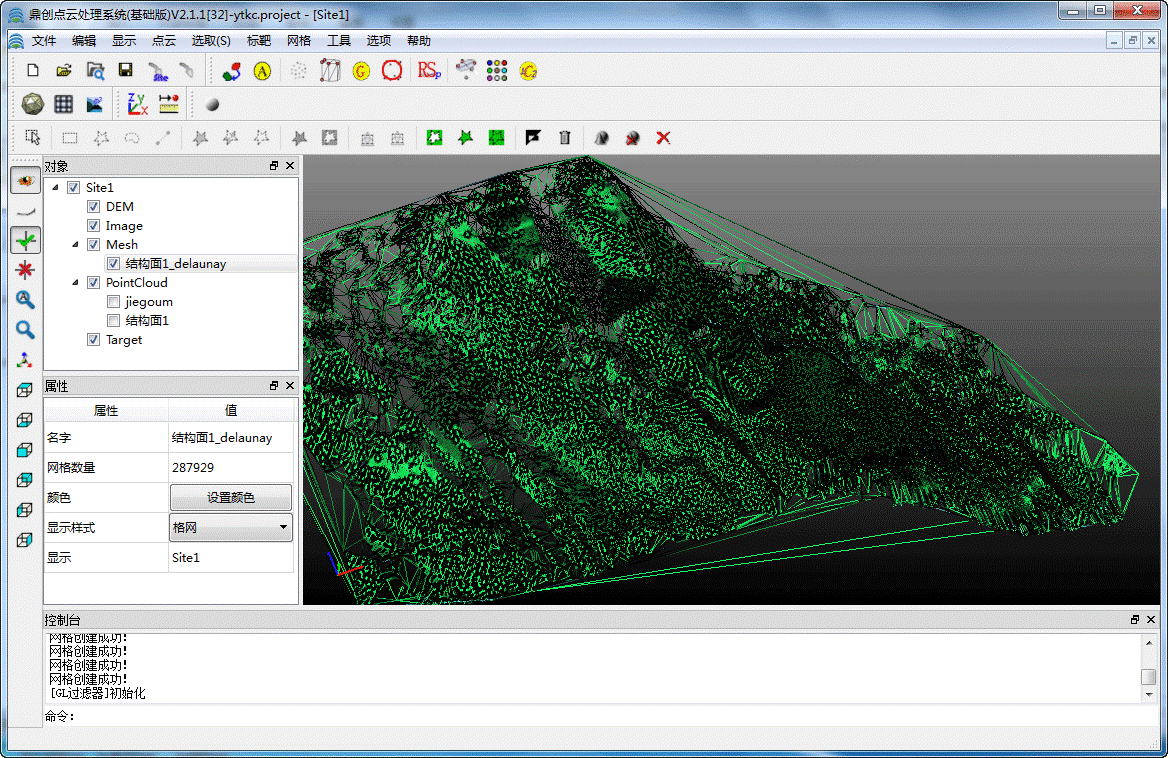Image resolution: width=1168 pixels, height=758 pixels.
Task: Click the XYZ coordinate axes icon
Action: click(x=137, y=104)
